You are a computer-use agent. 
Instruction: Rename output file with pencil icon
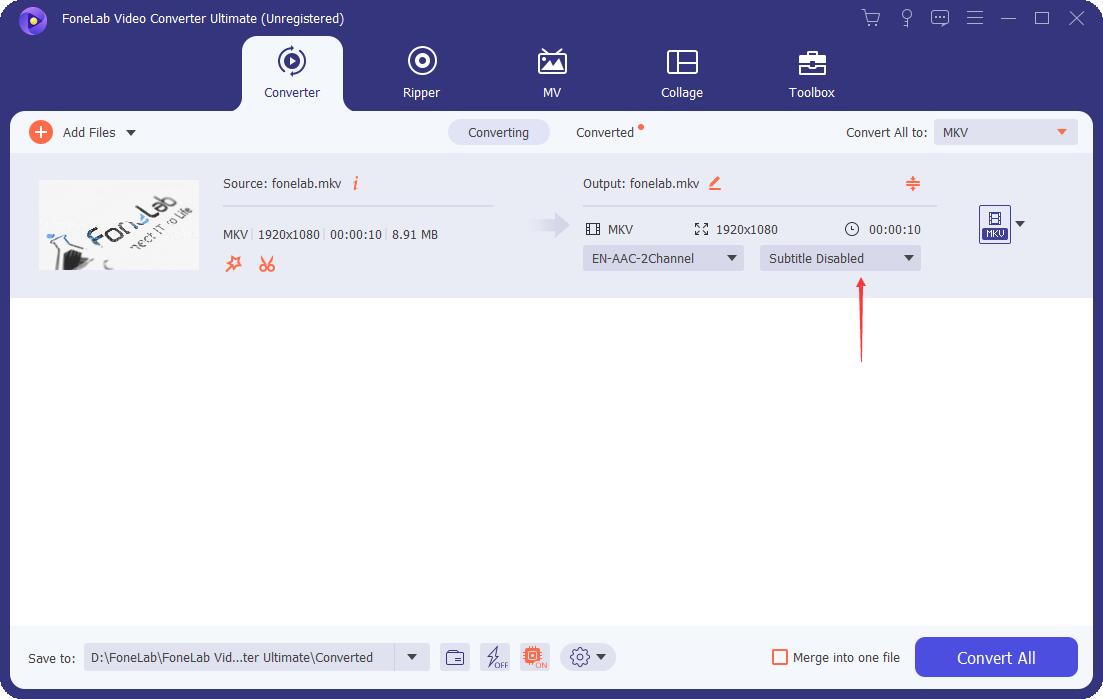715,183
